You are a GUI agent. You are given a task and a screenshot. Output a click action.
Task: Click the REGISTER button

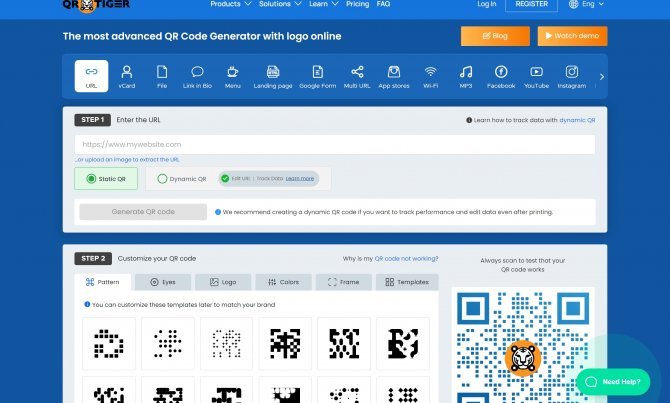coord(531,4)
